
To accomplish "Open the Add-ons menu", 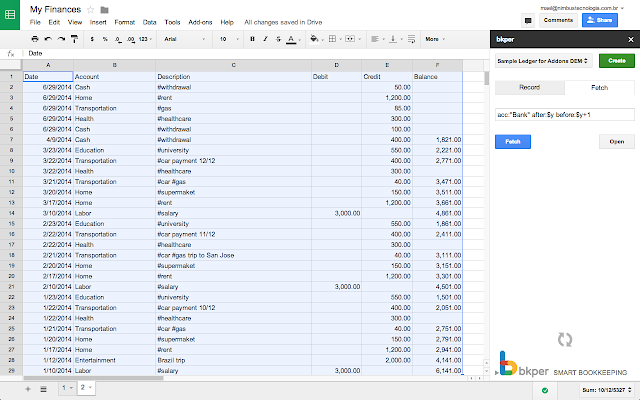I will click(x=200, y=22).
